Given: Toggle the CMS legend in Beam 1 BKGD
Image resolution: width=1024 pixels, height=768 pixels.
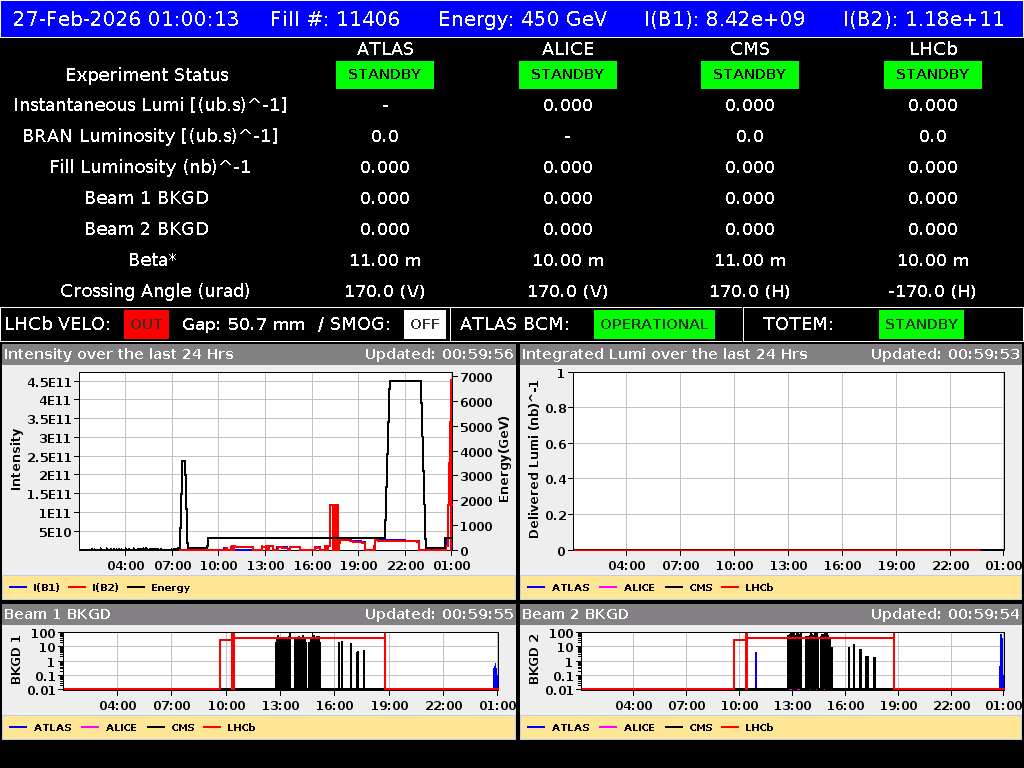Looking at the screenshot, I should pyautogui.click(x=172, y=727).
